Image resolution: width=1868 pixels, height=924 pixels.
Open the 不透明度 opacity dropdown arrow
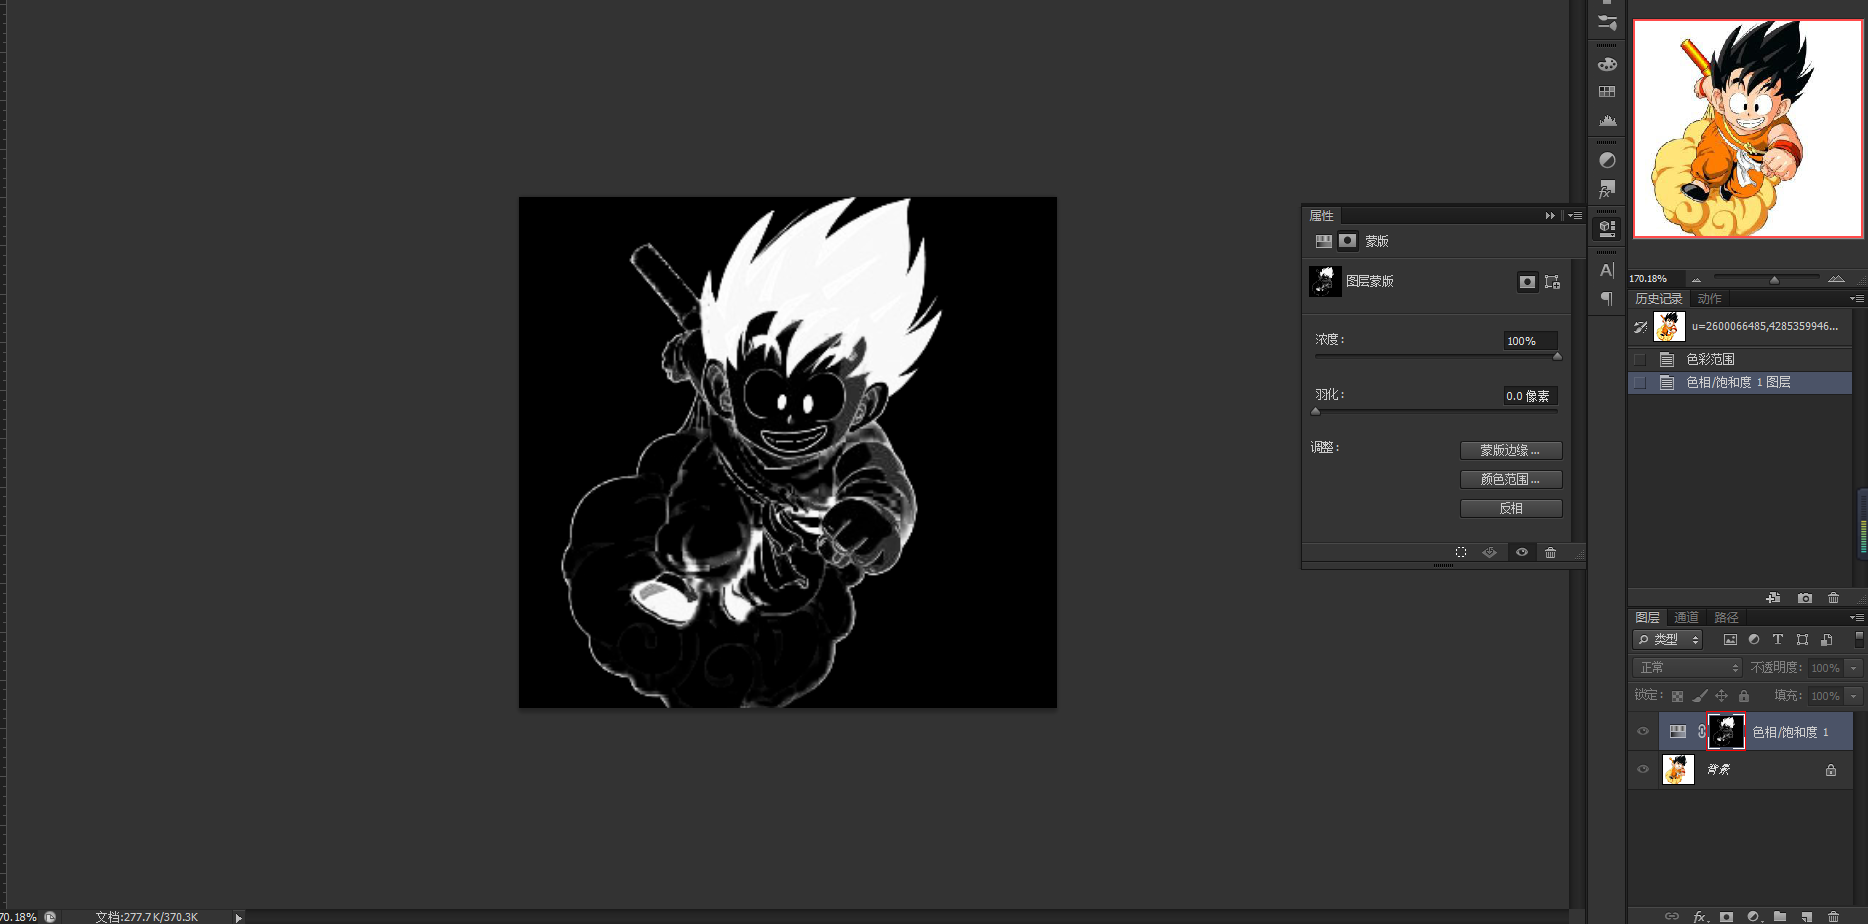(1854, 668)
